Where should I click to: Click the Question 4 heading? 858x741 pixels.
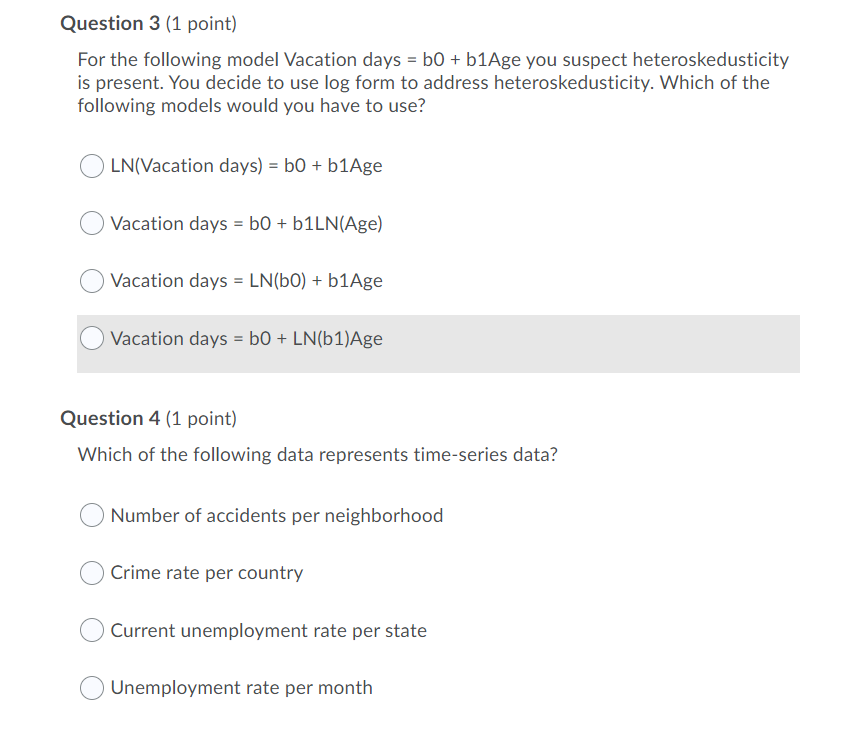click(x=148, y=419)
